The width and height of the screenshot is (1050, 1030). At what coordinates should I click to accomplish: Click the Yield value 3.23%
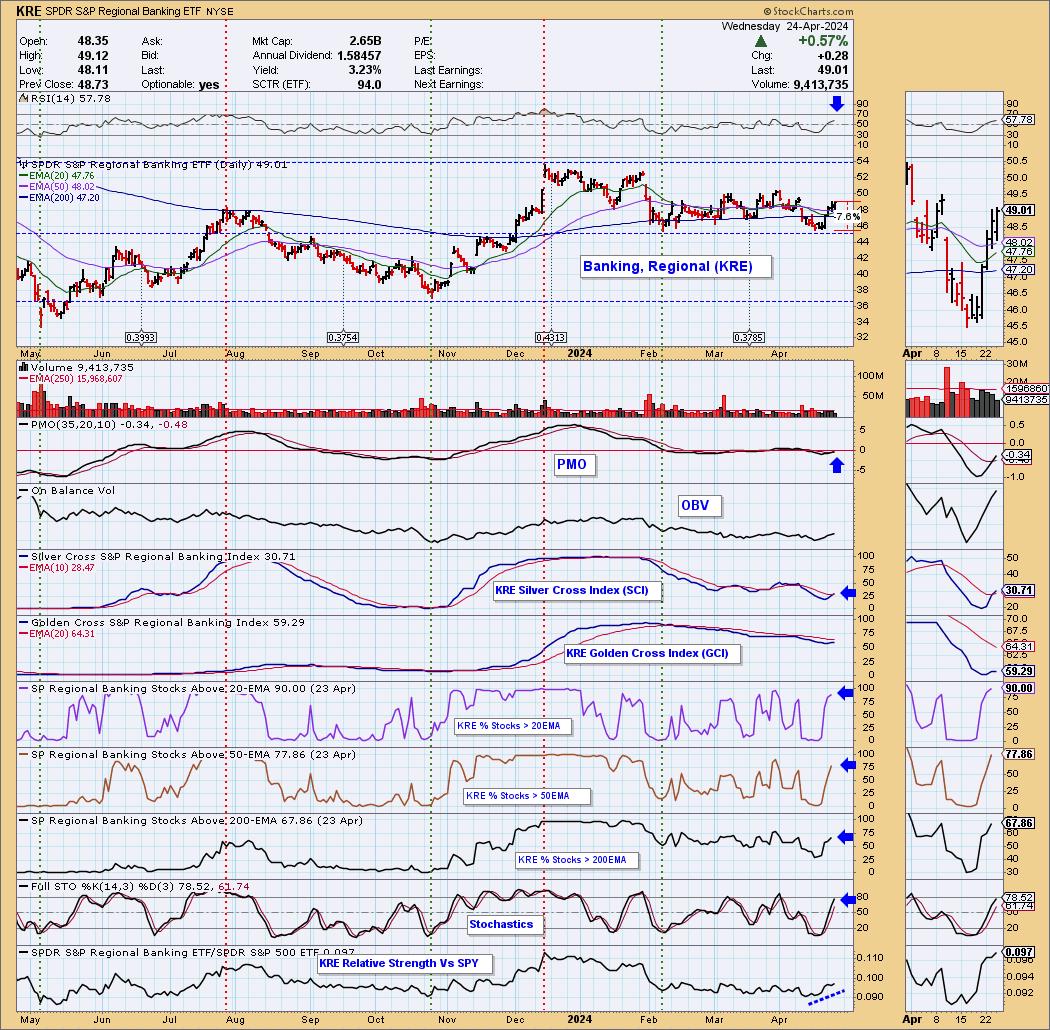pos(366,70)
